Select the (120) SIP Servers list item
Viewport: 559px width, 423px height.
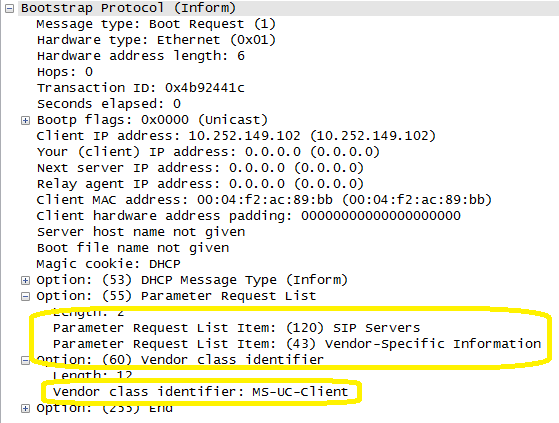[236, 328]
